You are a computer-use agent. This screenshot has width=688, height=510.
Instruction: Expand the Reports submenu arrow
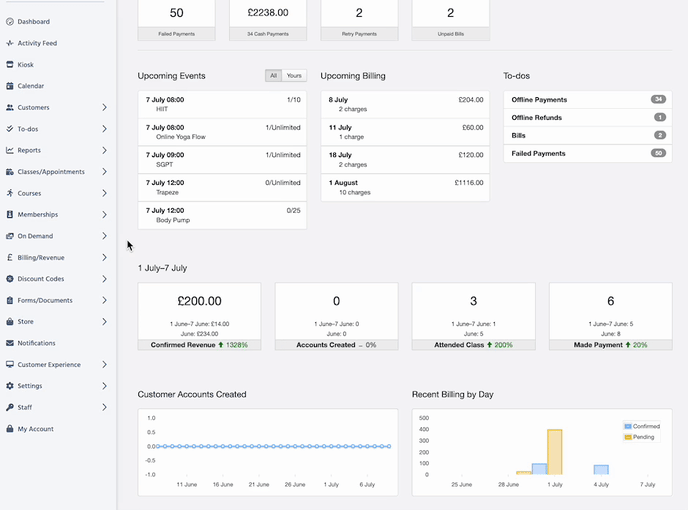[x=104, y=150]
